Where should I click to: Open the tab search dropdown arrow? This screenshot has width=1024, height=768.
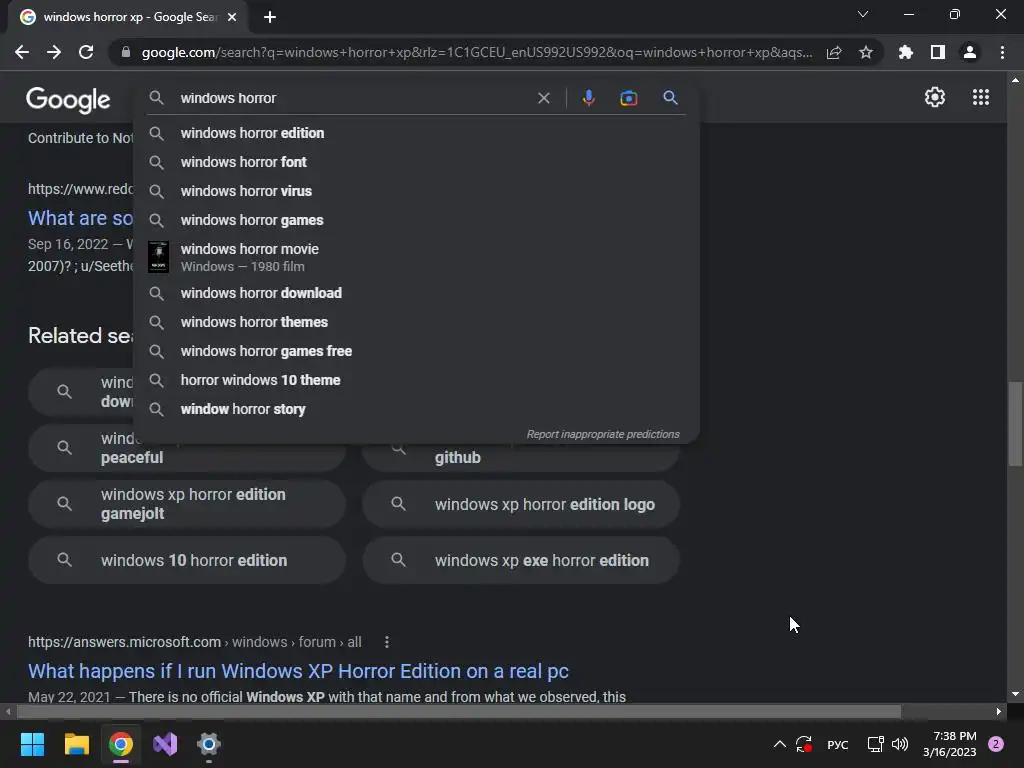863,14
